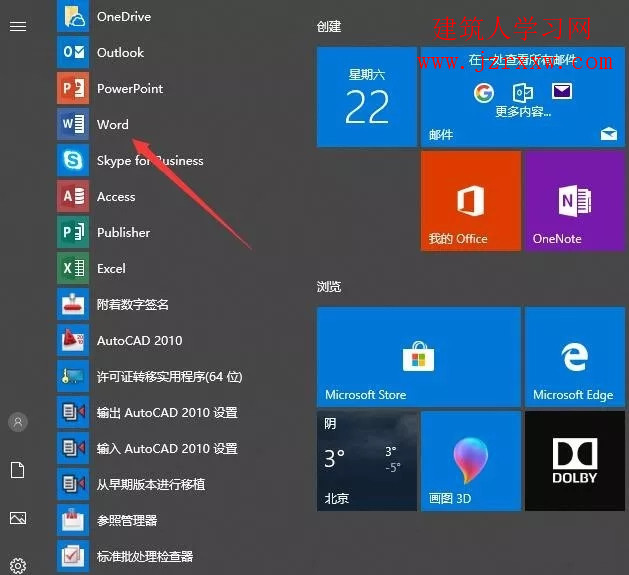
Task: Open 标准批处理检查器 icon
Action: pos(73,556)
